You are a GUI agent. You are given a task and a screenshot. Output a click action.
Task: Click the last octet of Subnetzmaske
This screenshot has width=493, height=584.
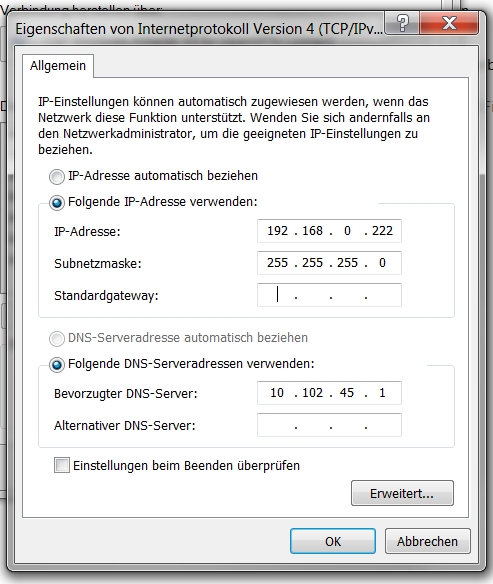[x=382, y=263]
